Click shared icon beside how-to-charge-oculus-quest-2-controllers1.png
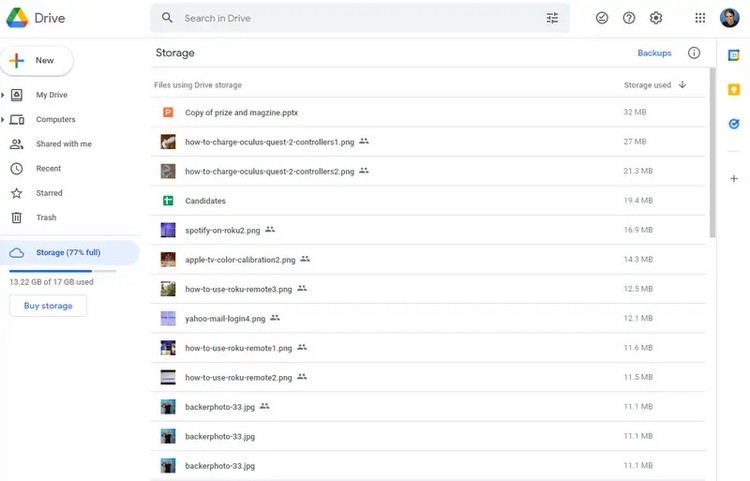The width and height of the screenshot is (750, 481). 364,141
